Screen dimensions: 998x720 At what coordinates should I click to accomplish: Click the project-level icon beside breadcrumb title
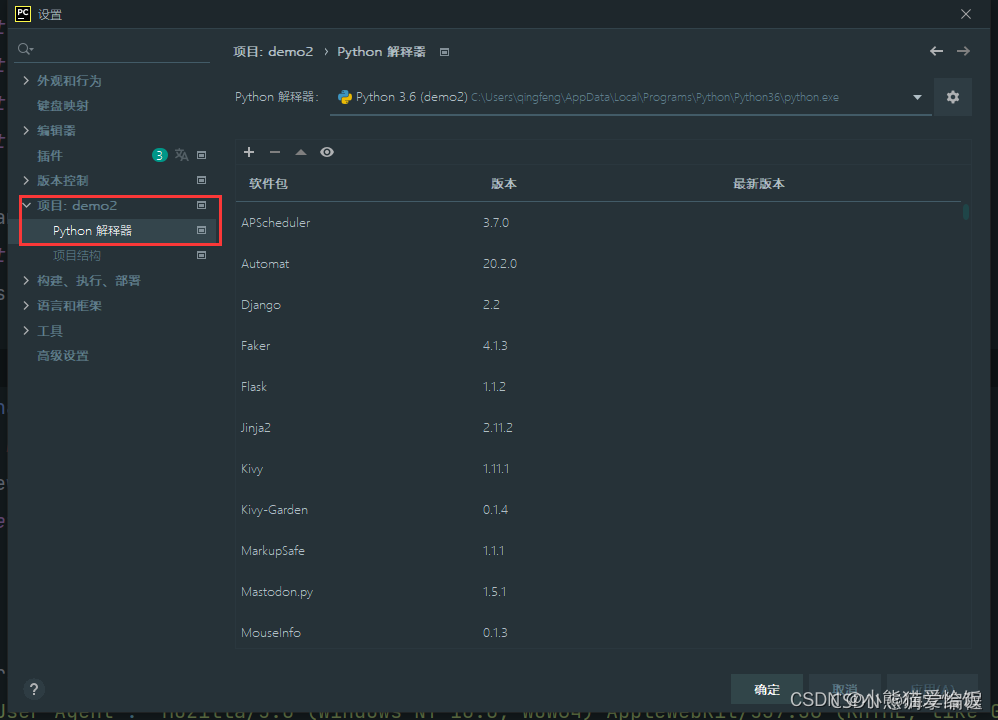click(444, 52)
